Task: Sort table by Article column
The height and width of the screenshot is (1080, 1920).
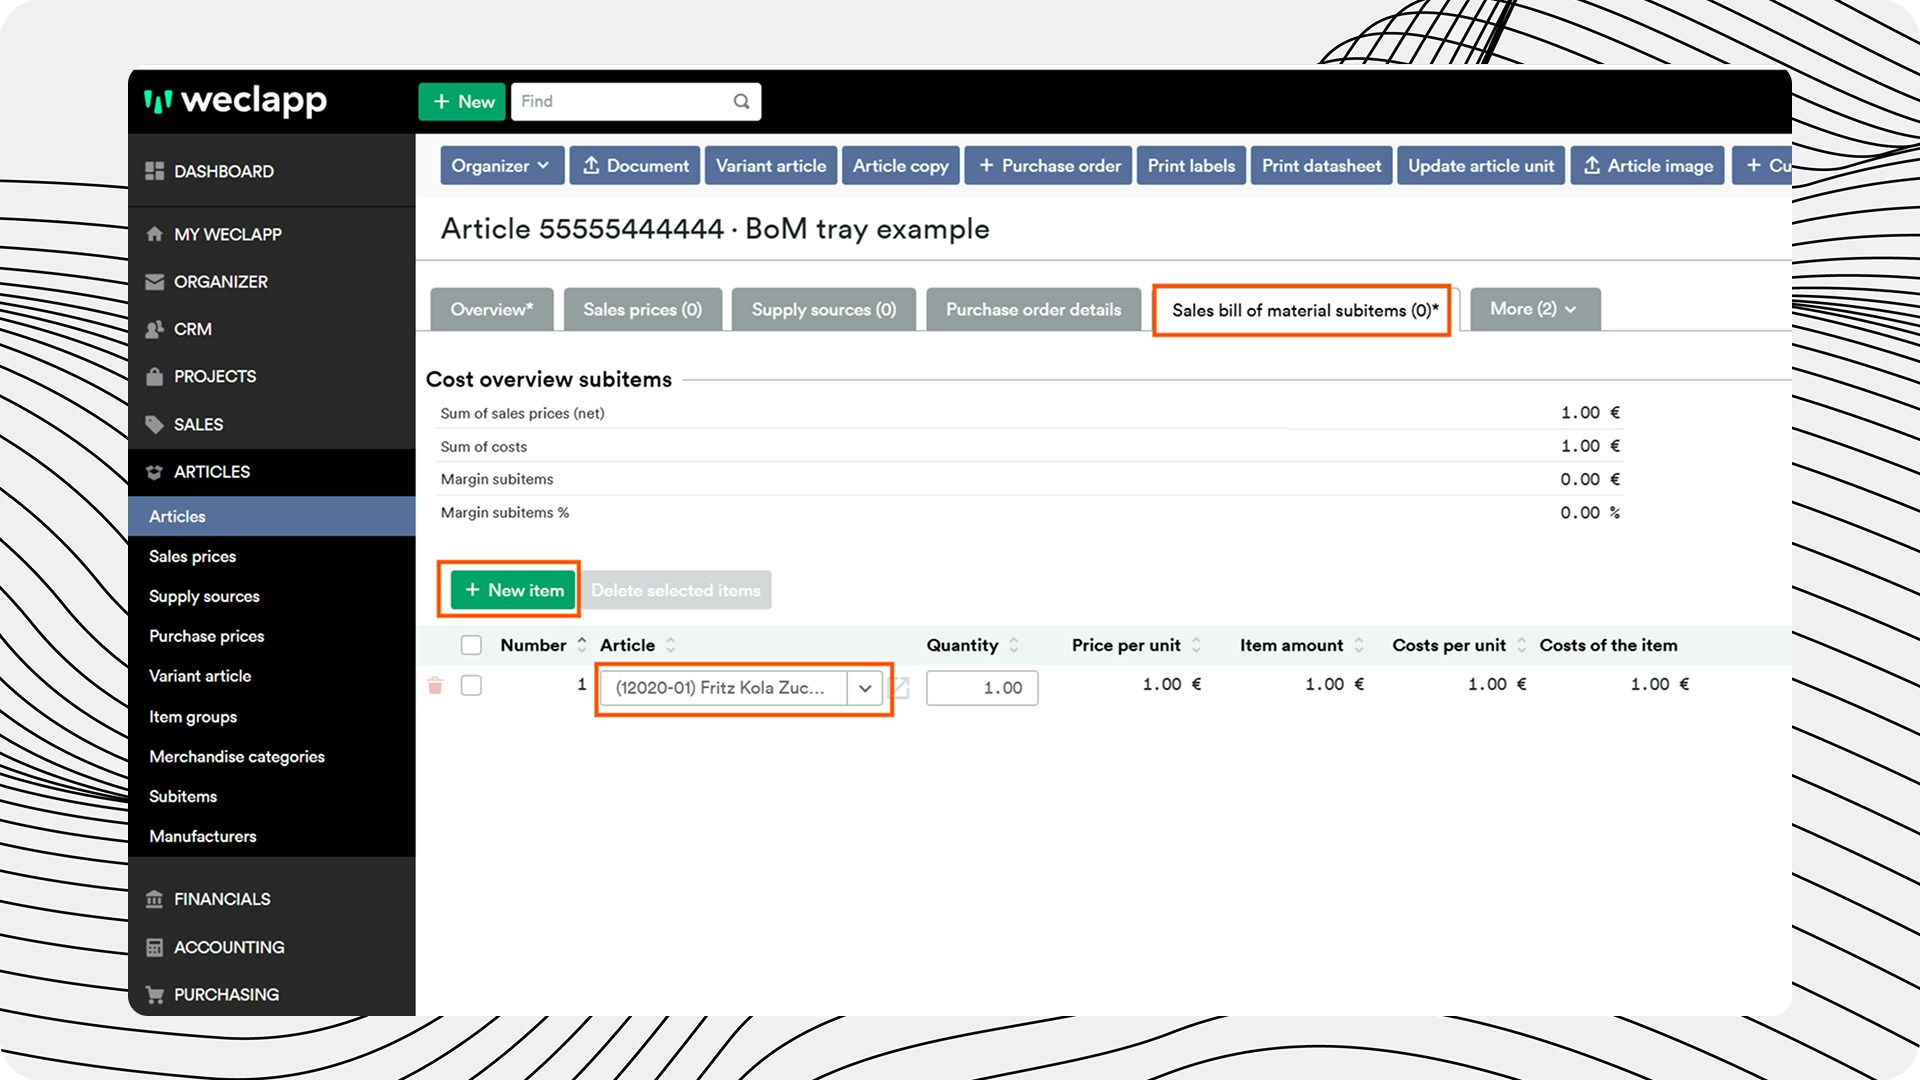Action: tap(671, 645)
